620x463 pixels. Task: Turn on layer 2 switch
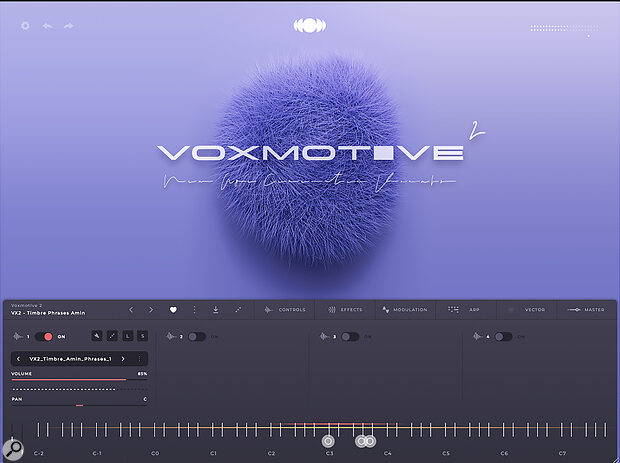197,336
